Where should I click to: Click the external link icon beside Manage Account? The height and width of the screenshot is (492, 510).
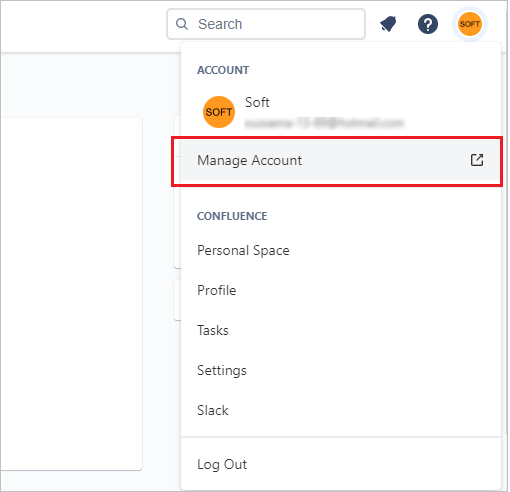[x=477, y=160]
